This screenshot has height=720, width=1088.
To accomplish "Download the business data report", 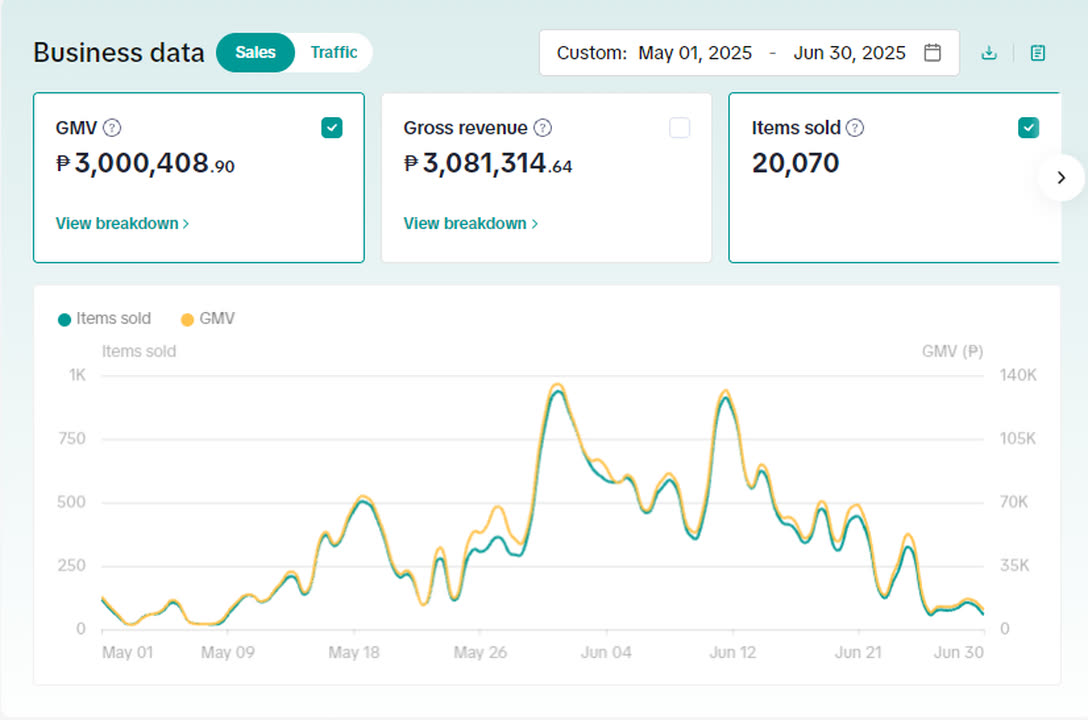I will 989,53.
